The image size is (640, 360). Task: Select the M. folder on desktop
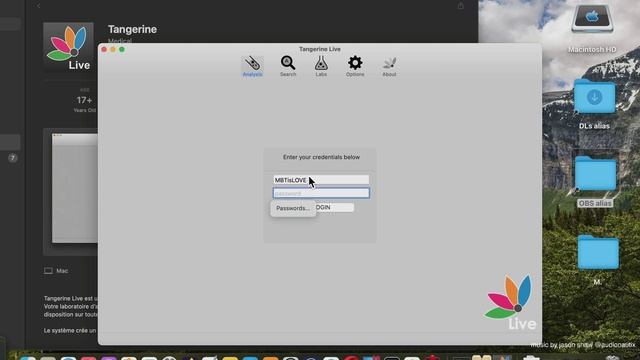click(598, 252)
